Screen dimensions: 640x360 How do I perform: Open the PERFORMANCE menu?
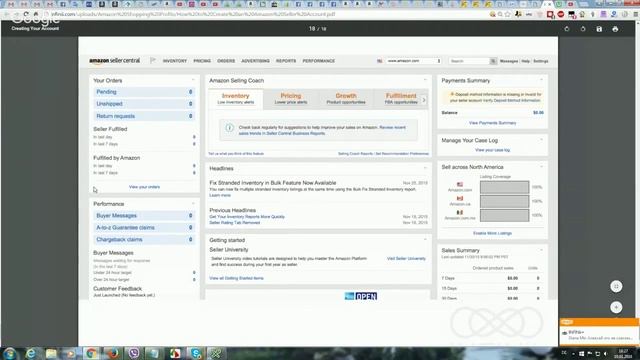pyautogui.click(x=319, y=61)
